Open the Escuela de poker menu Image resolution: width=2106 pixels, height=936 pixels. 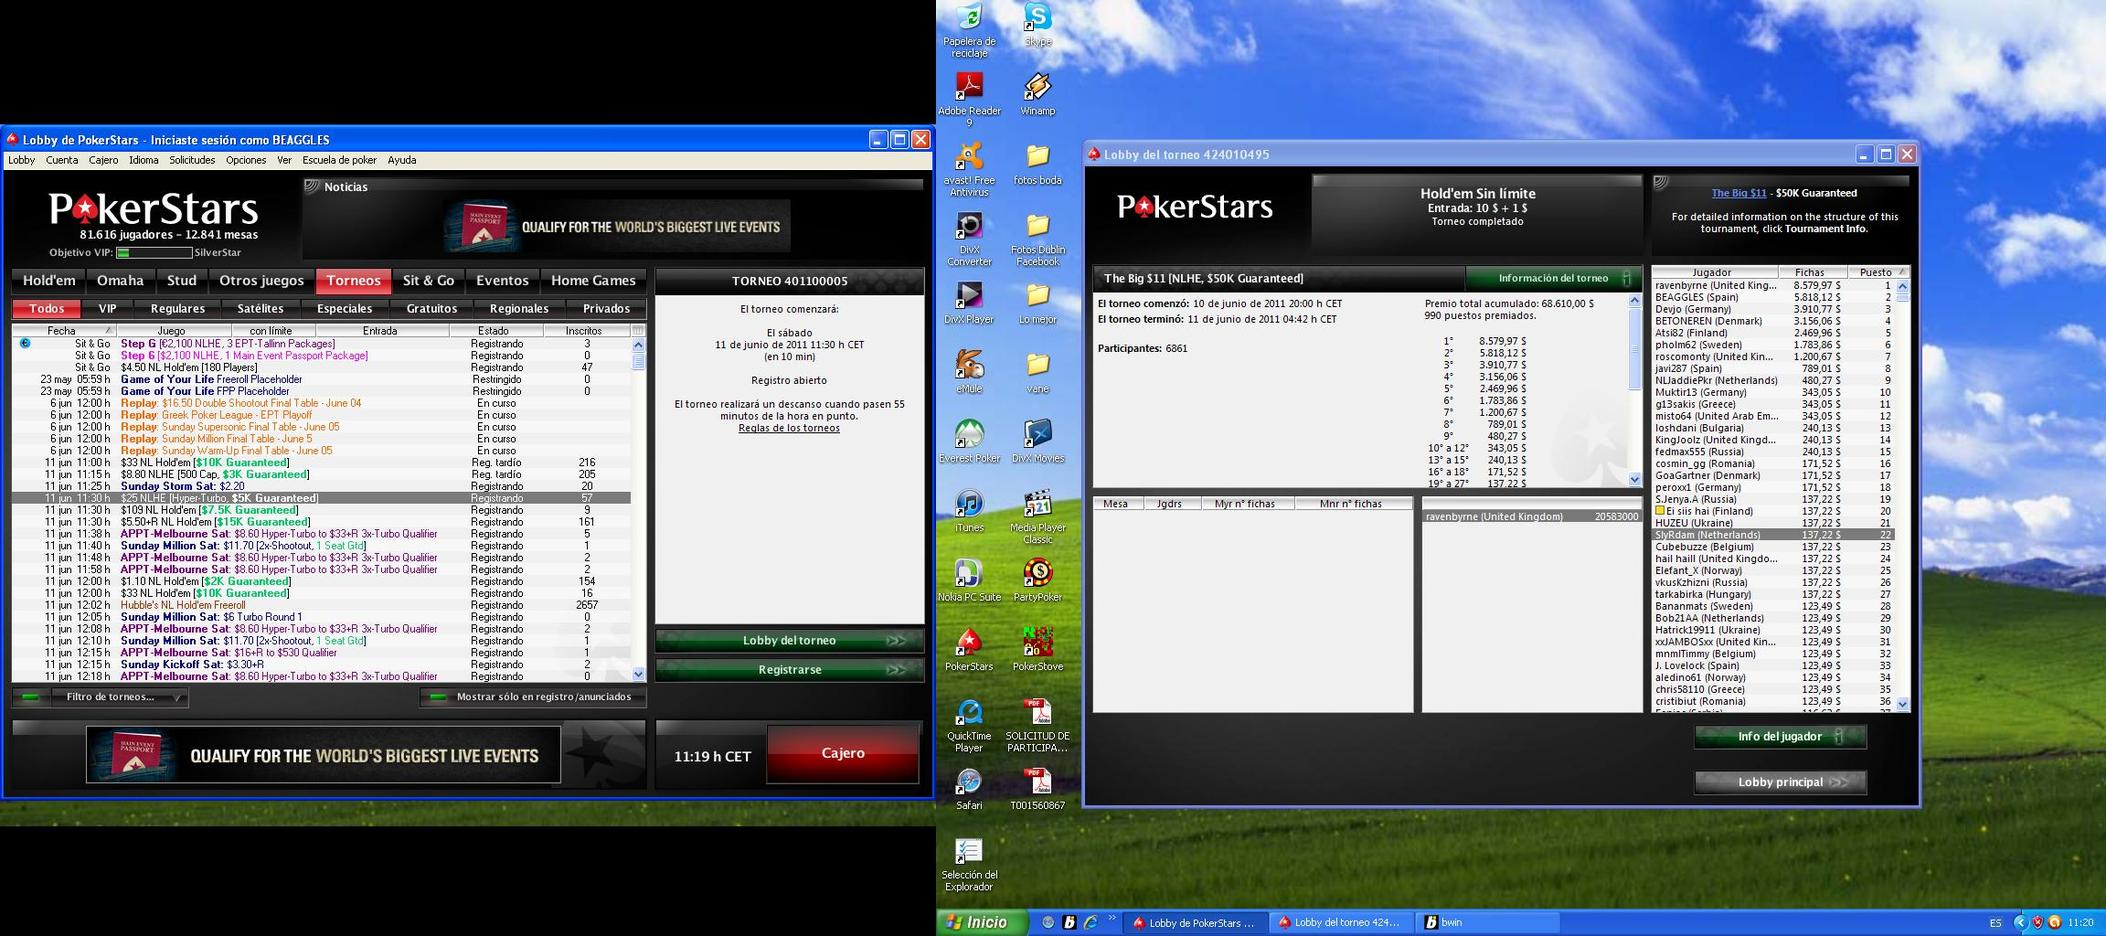click(x=340, y=160)
